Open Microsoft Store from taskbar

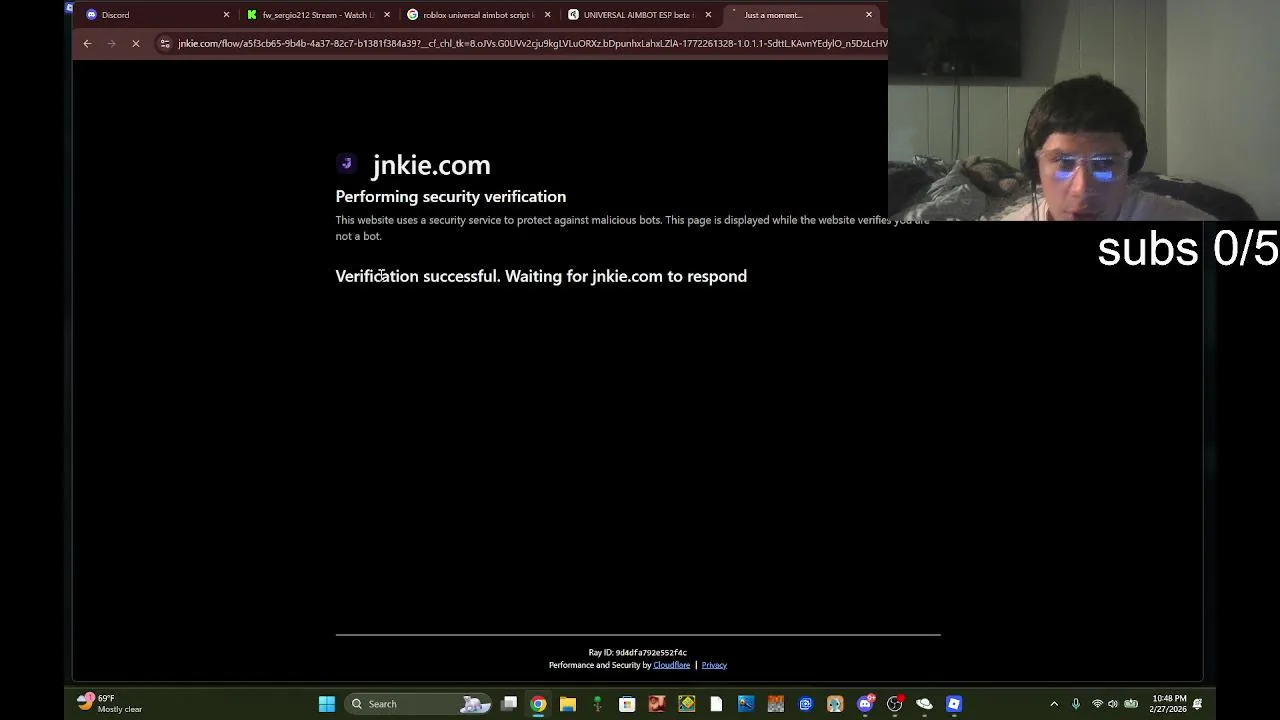(627, 704)
